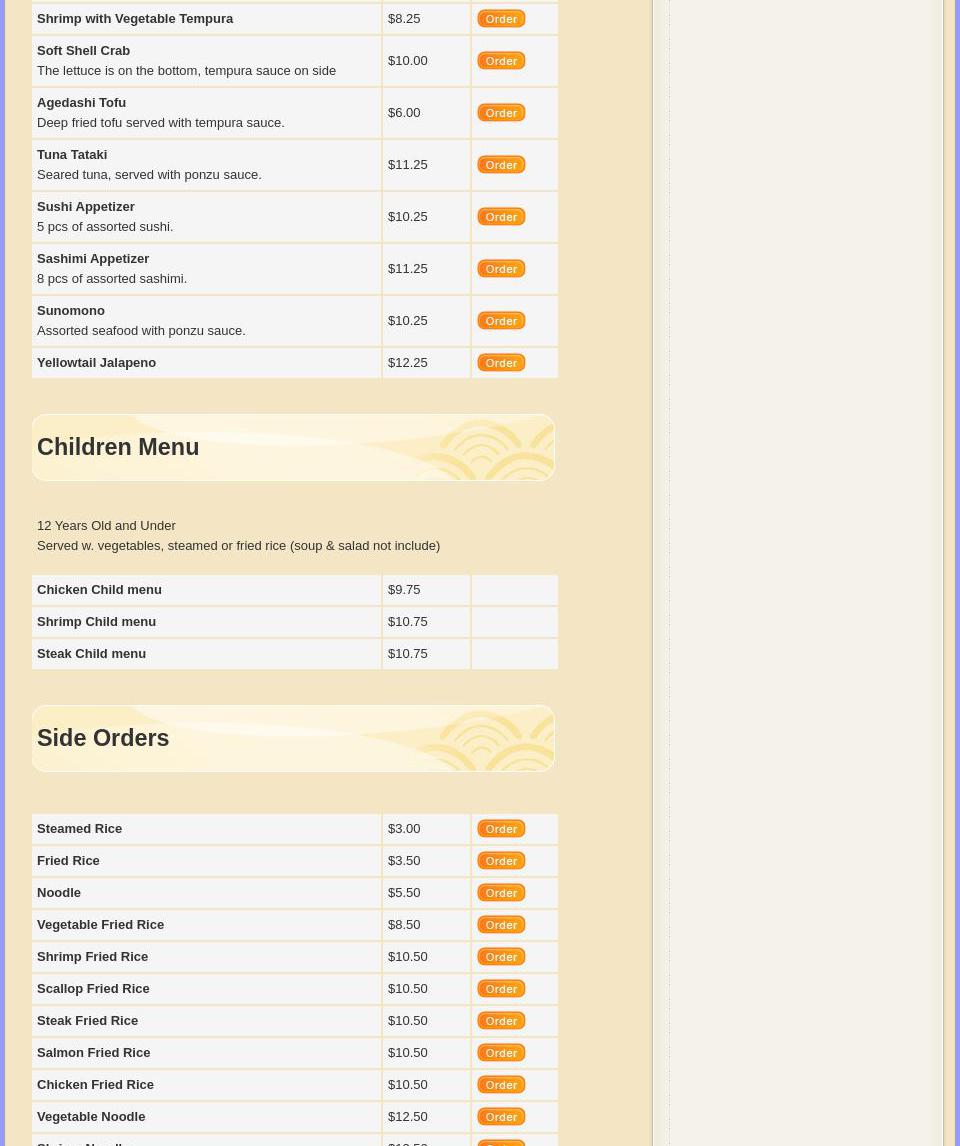Order the Agedashi Tofu appetizer
Image resolution: width=960 pixels, height=1146 pixels.
tap(501, 113)
